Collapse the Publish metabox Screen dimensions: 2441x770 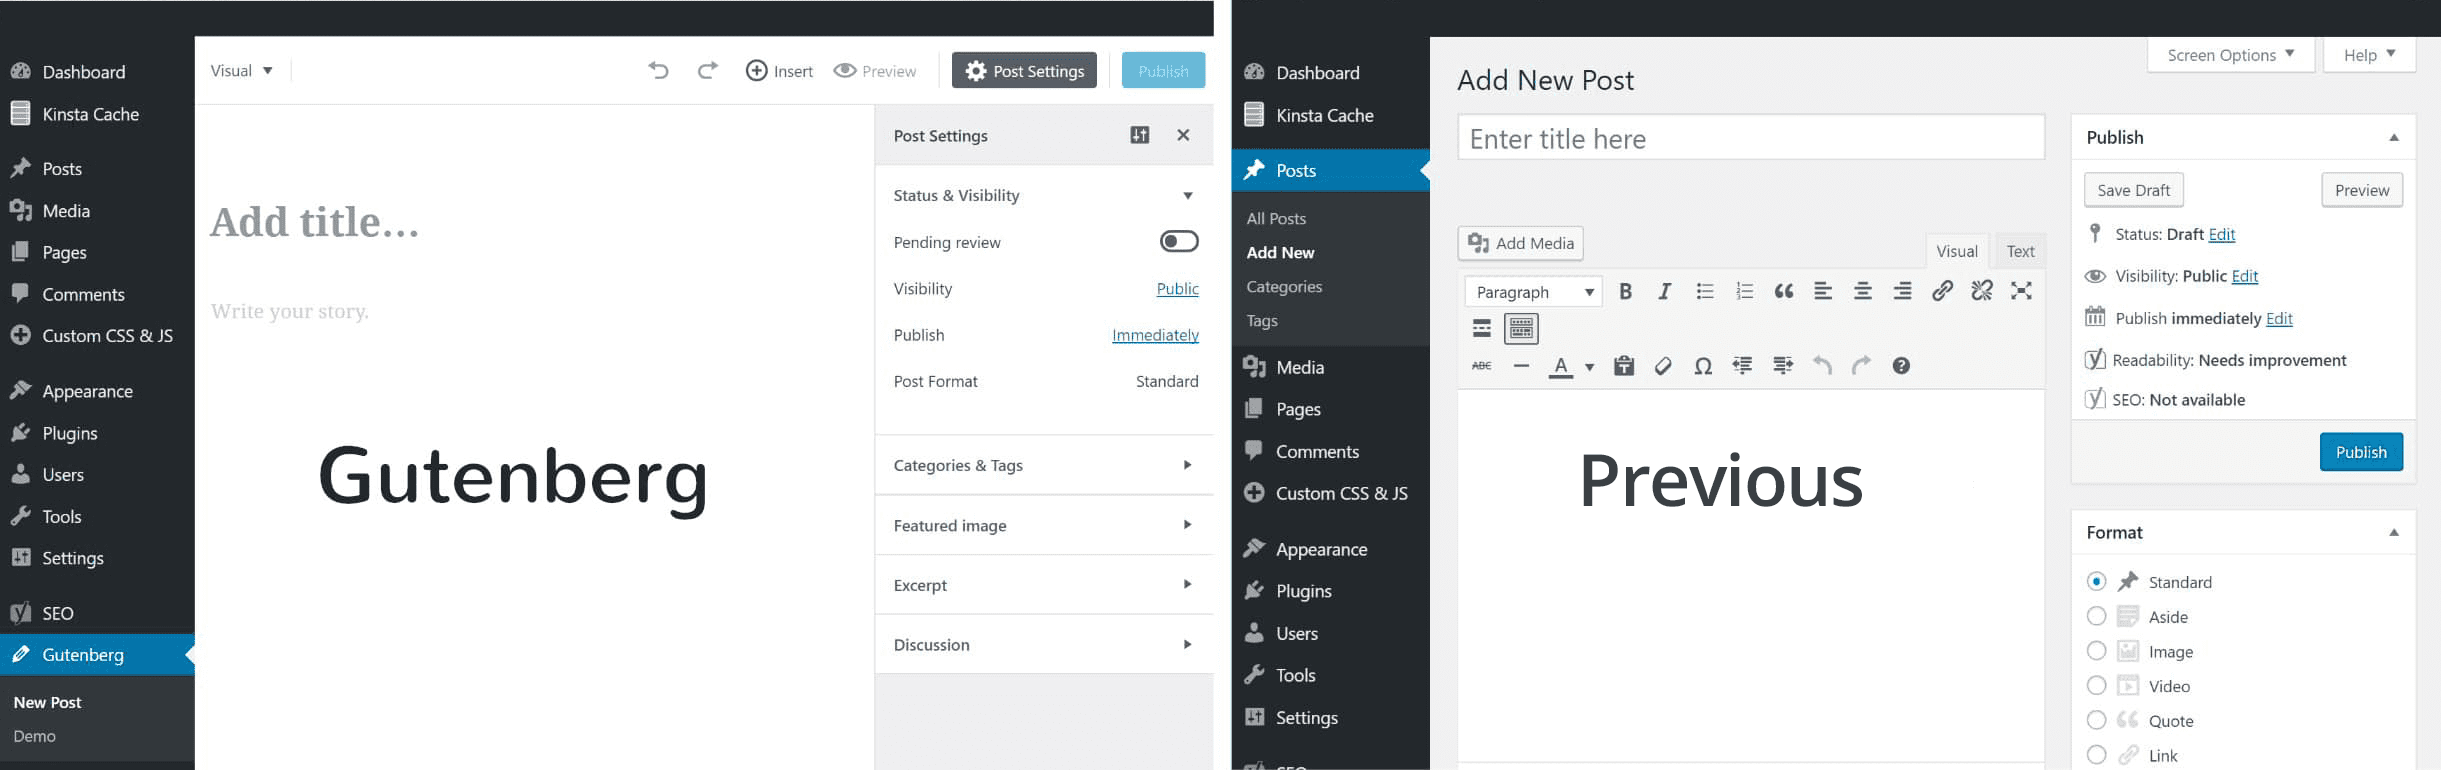pyautogui.click(x=2394, y=138)
